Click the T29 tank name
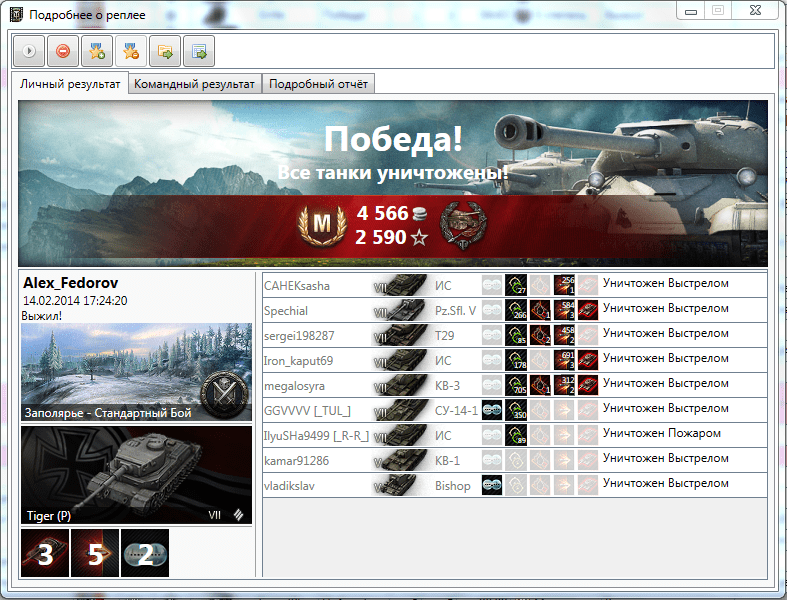787x600 pixels. tap(444, 336)
